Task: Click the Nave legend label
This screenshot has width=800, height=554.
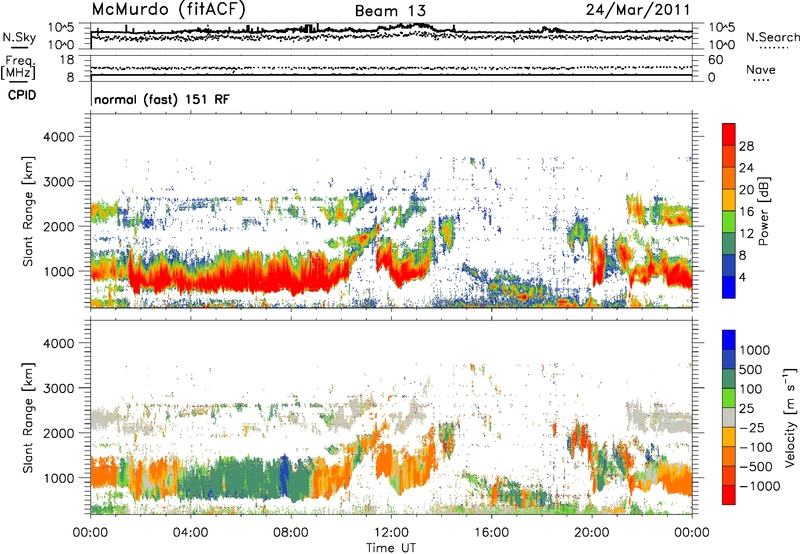Action: pos(761,69)
